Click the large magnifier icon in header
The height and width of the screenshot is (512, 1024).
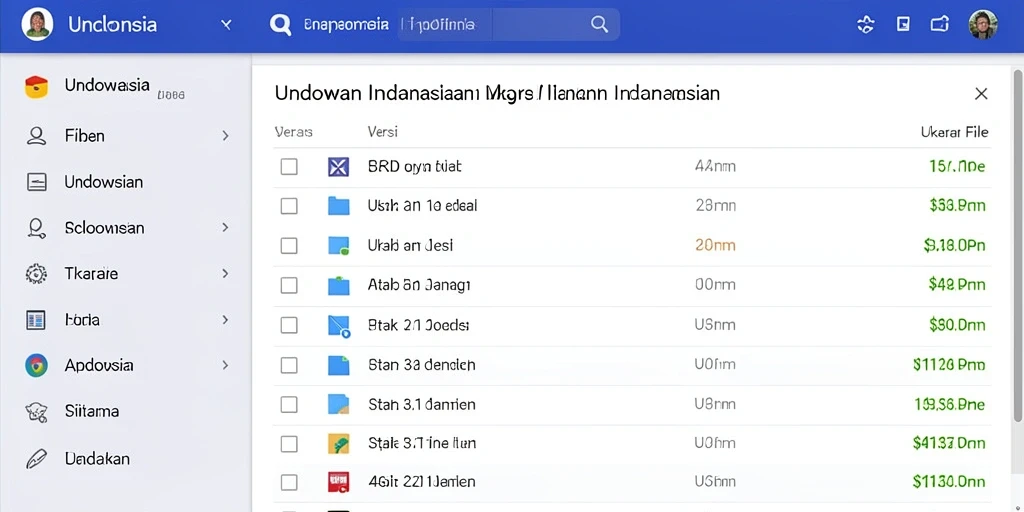pyautogui.click(x=280, y=25)
